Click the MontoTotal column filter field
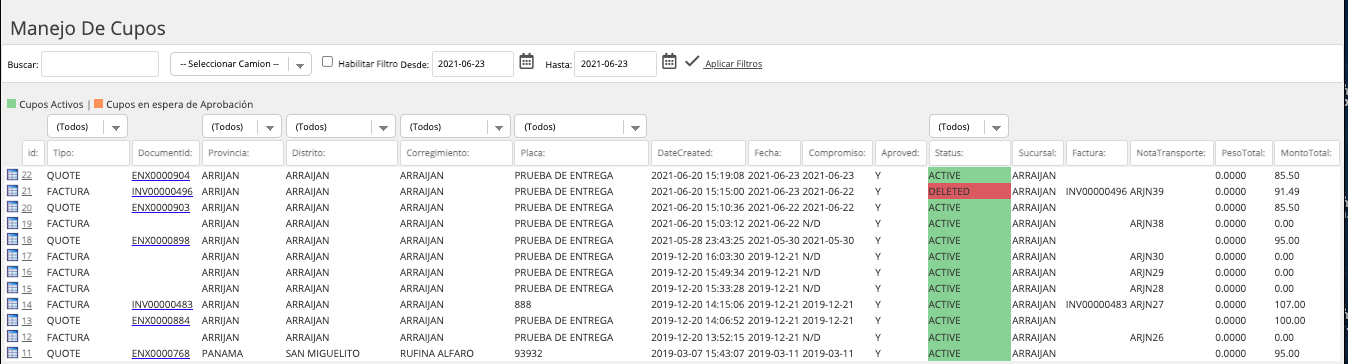 tap(1306, 153)
